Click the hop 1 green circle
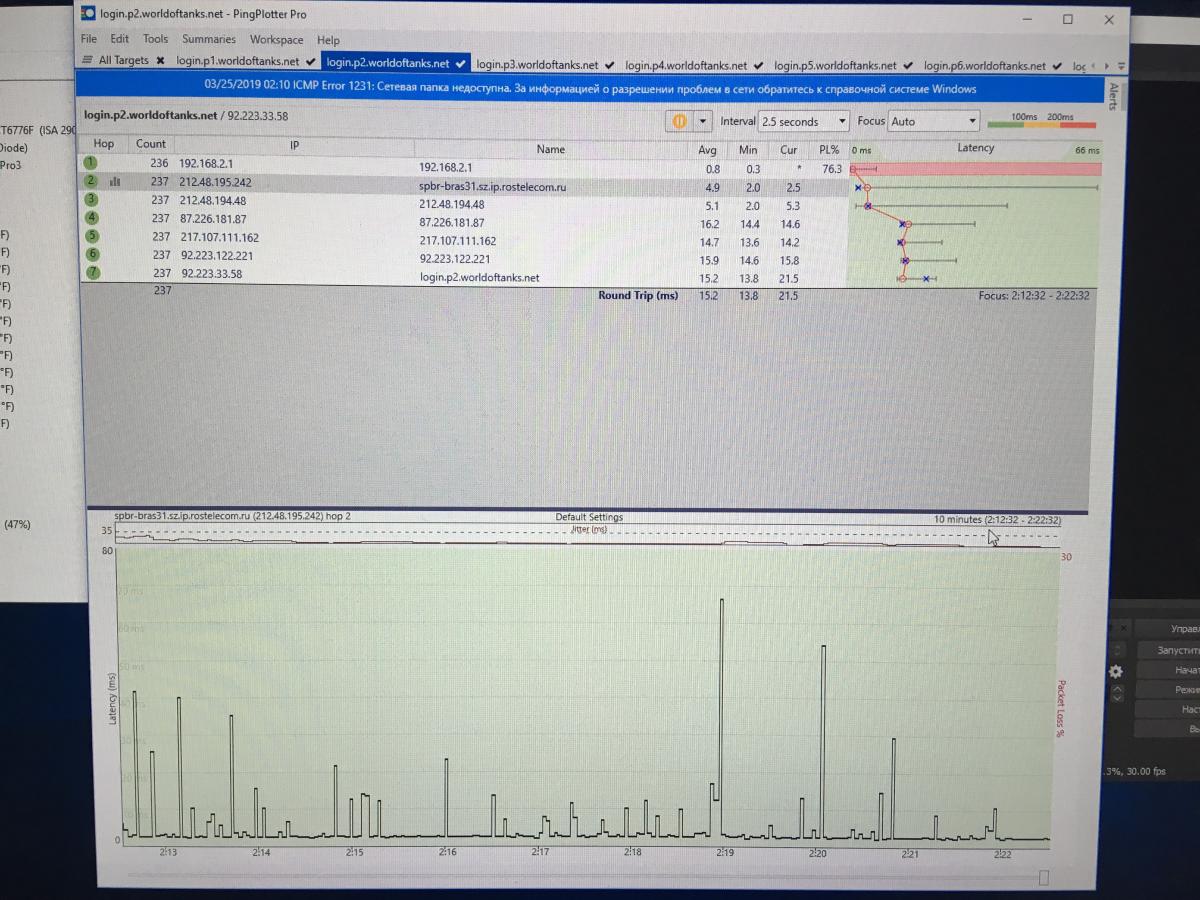The height and width of the screenshot is (900, 1200). pyautogui.click(x=91, y=162)
